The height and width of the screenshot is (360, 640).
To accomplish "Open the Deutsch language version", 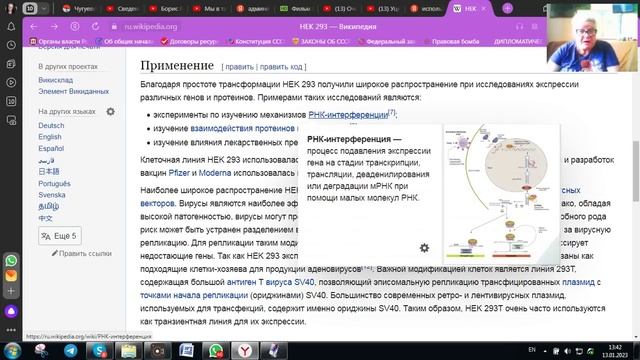I will pos(51,125).
